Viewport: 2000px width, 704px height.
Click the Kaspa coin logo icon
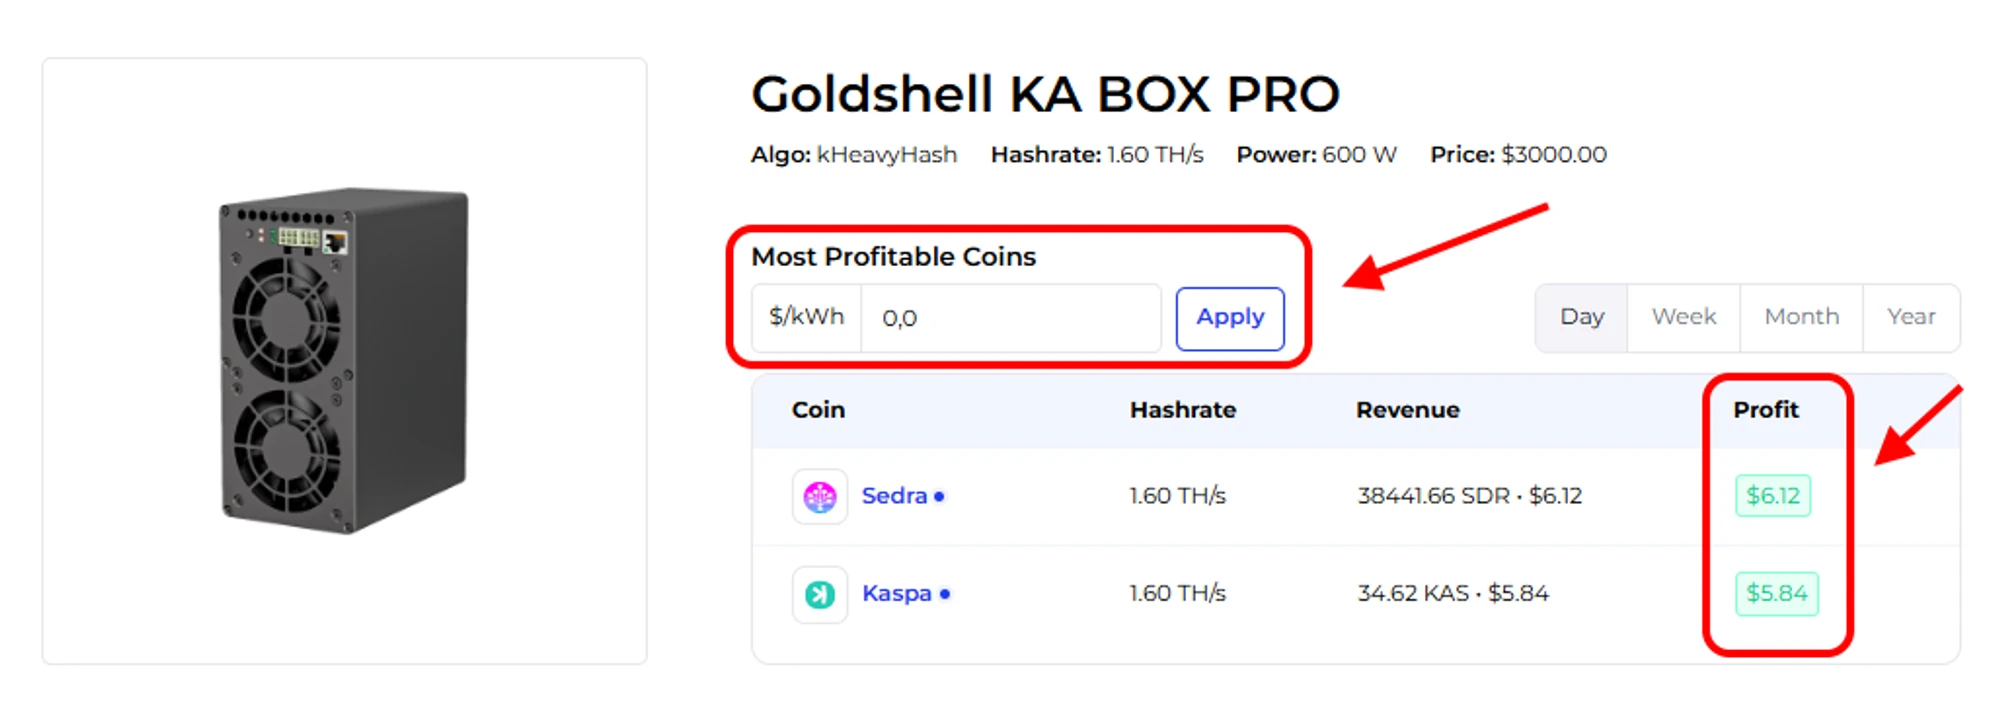point(820,594)
